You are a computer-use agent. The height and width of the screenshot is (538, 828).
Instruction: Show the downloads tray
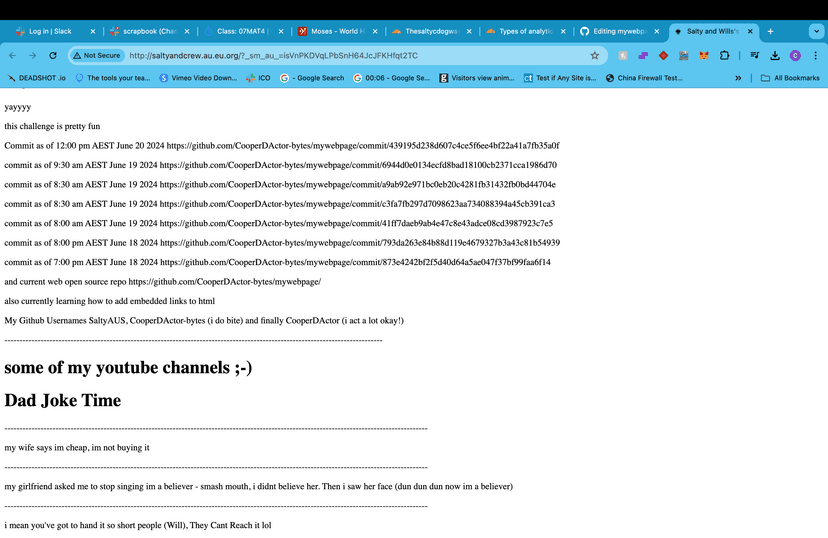pyautogui.click(x=775, y=55)
